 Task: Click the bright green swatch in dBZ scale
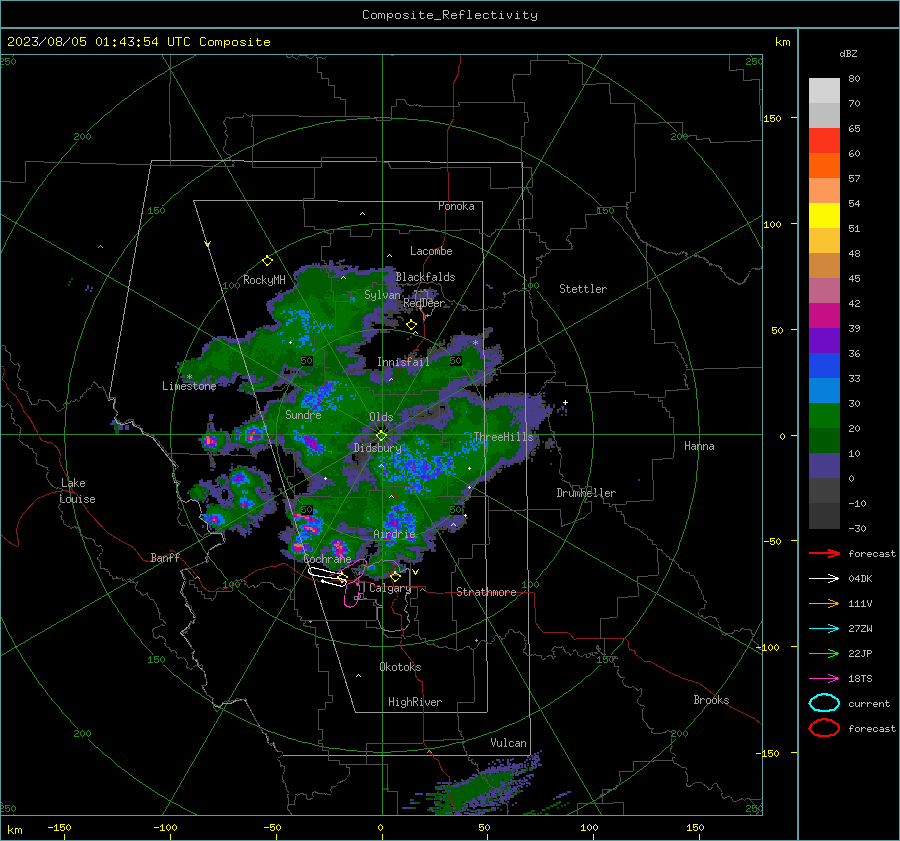click(824, 415)
